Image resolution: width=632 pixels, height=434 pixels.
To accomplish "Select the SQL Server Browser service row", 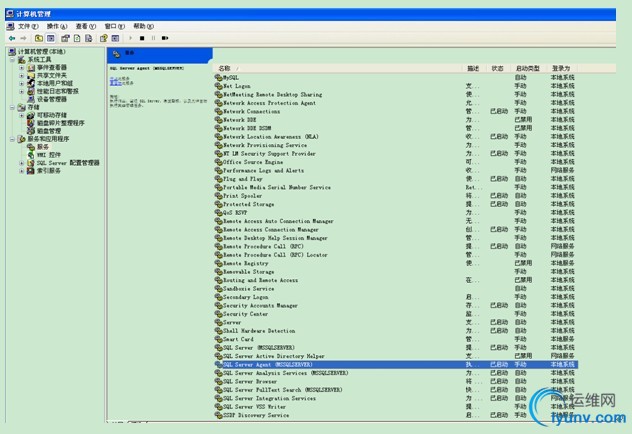I will [396, 382].
